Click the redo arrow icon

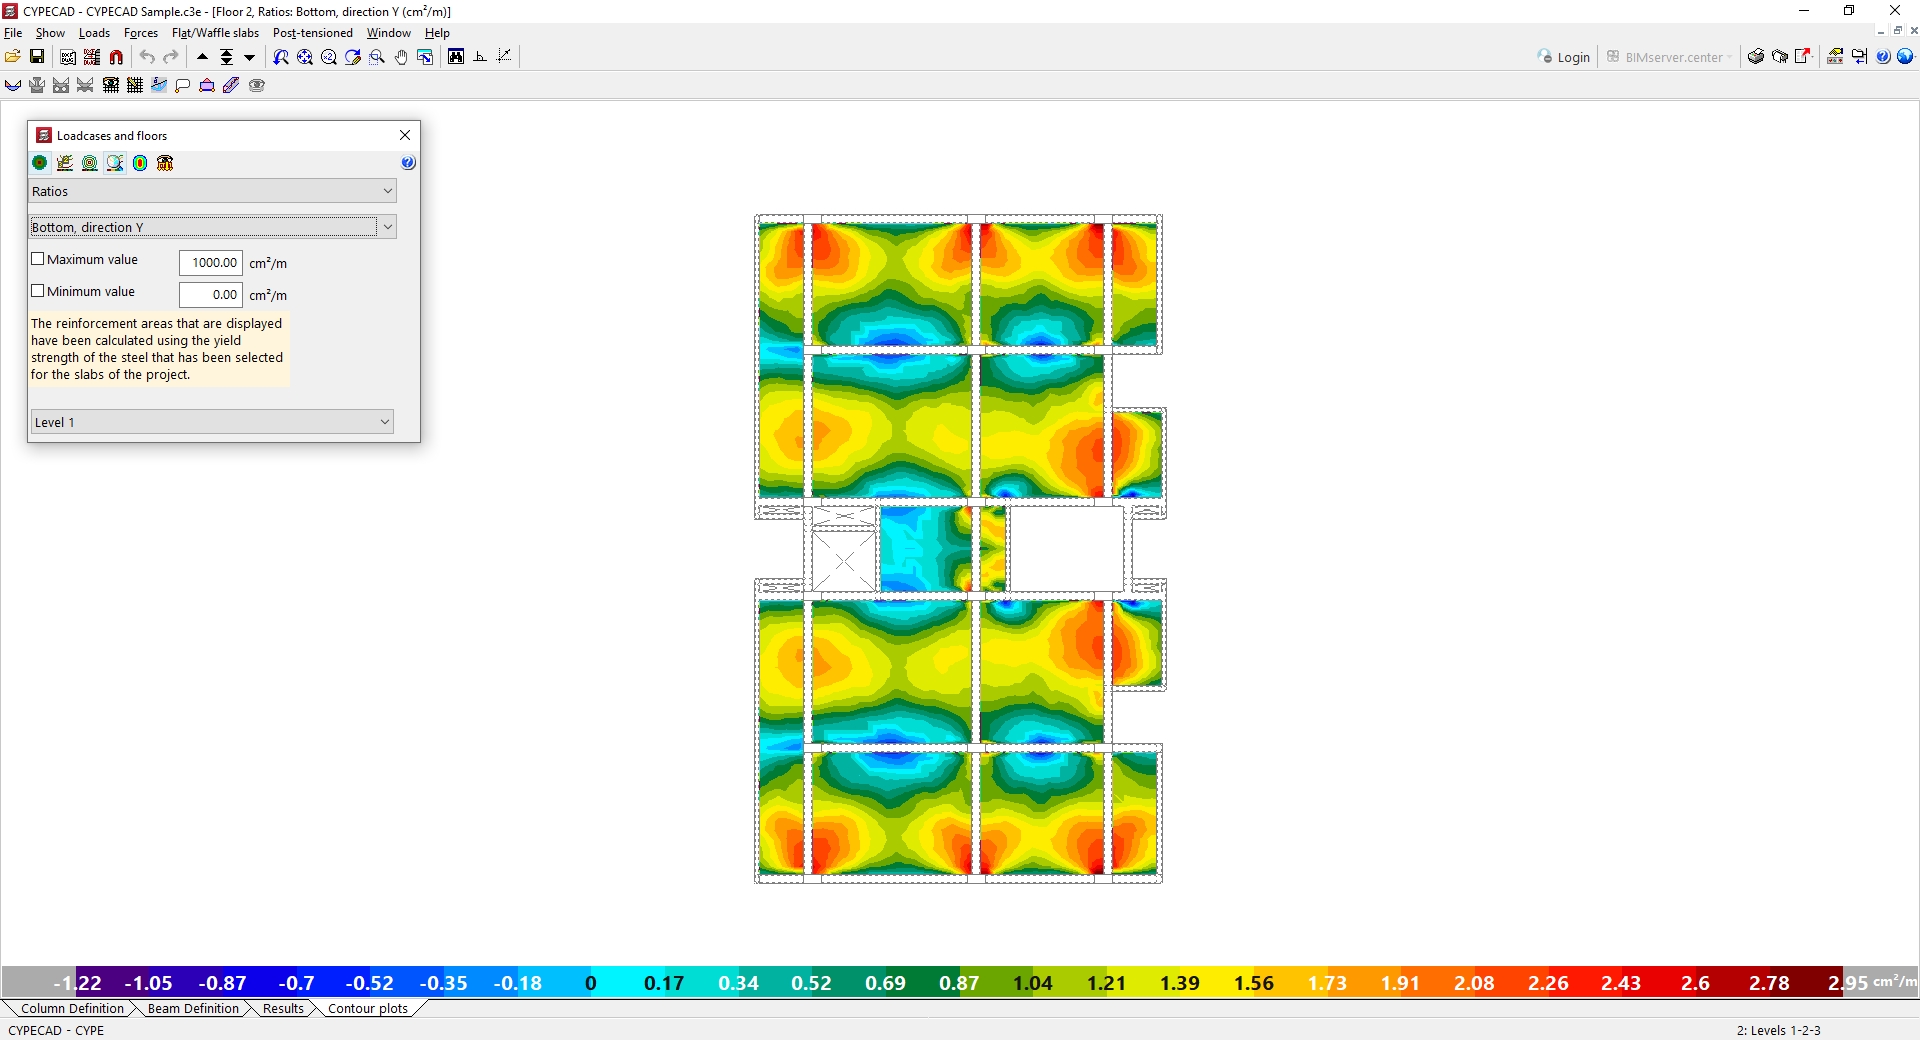click(x=171, y=57)
